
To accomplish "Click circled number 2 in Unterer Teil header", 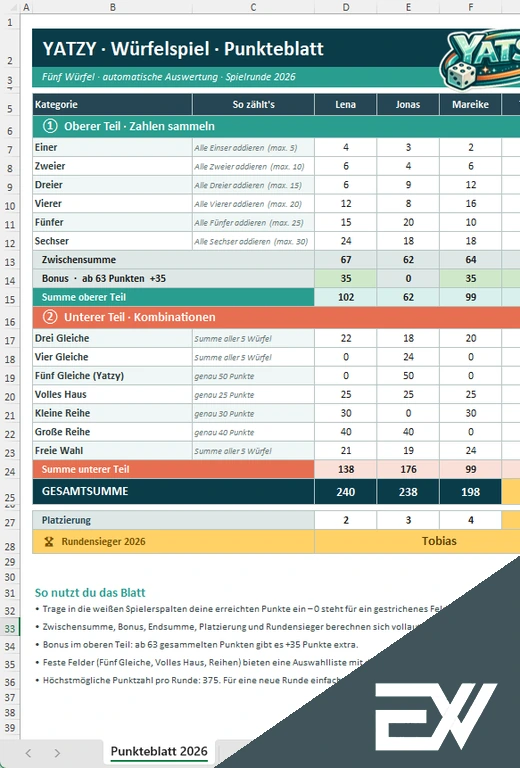I will [50, 317].
